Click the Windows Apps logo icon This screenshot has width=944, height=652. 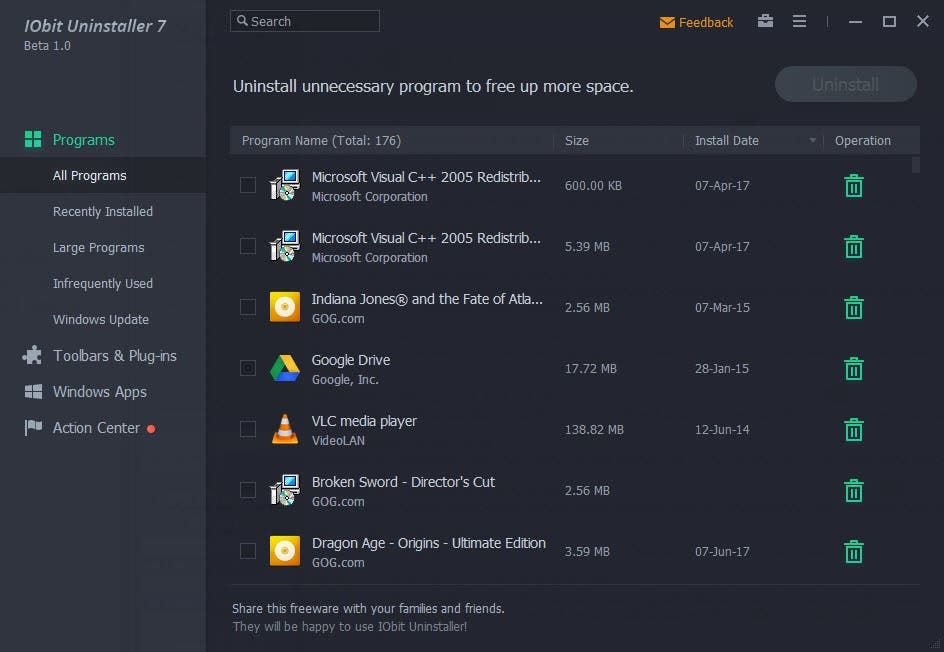[x=33, y=391]
